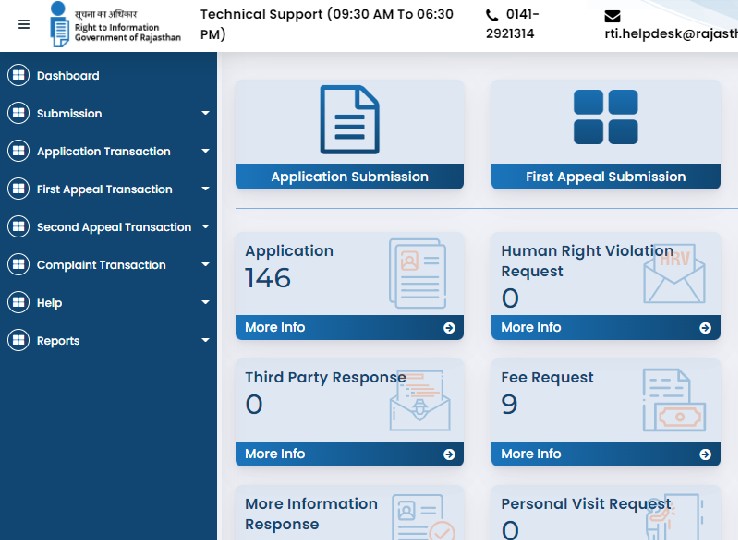Click the envelope email icon in the header
This screenshot has width=738, height=540.
[x=613, y=16]
